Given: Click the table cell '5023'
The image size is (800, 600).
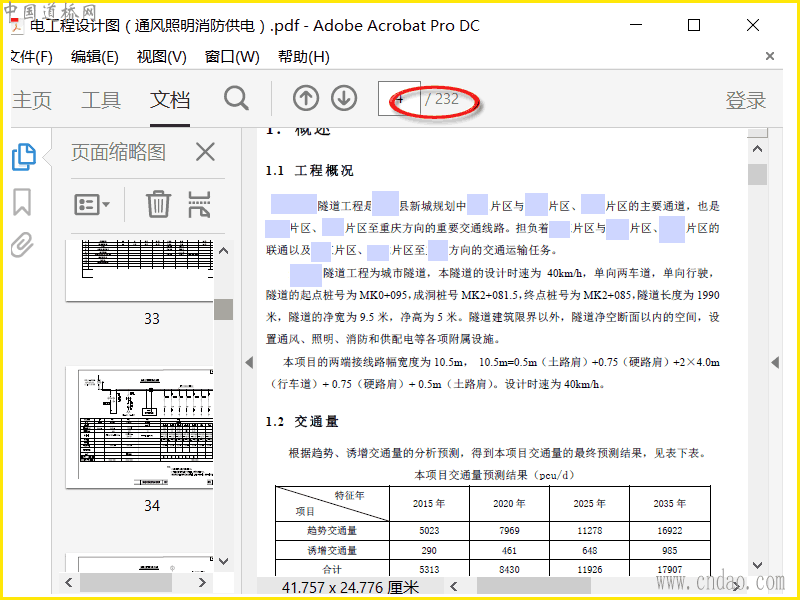Looking at the screenshot, I should pos(429,531).
